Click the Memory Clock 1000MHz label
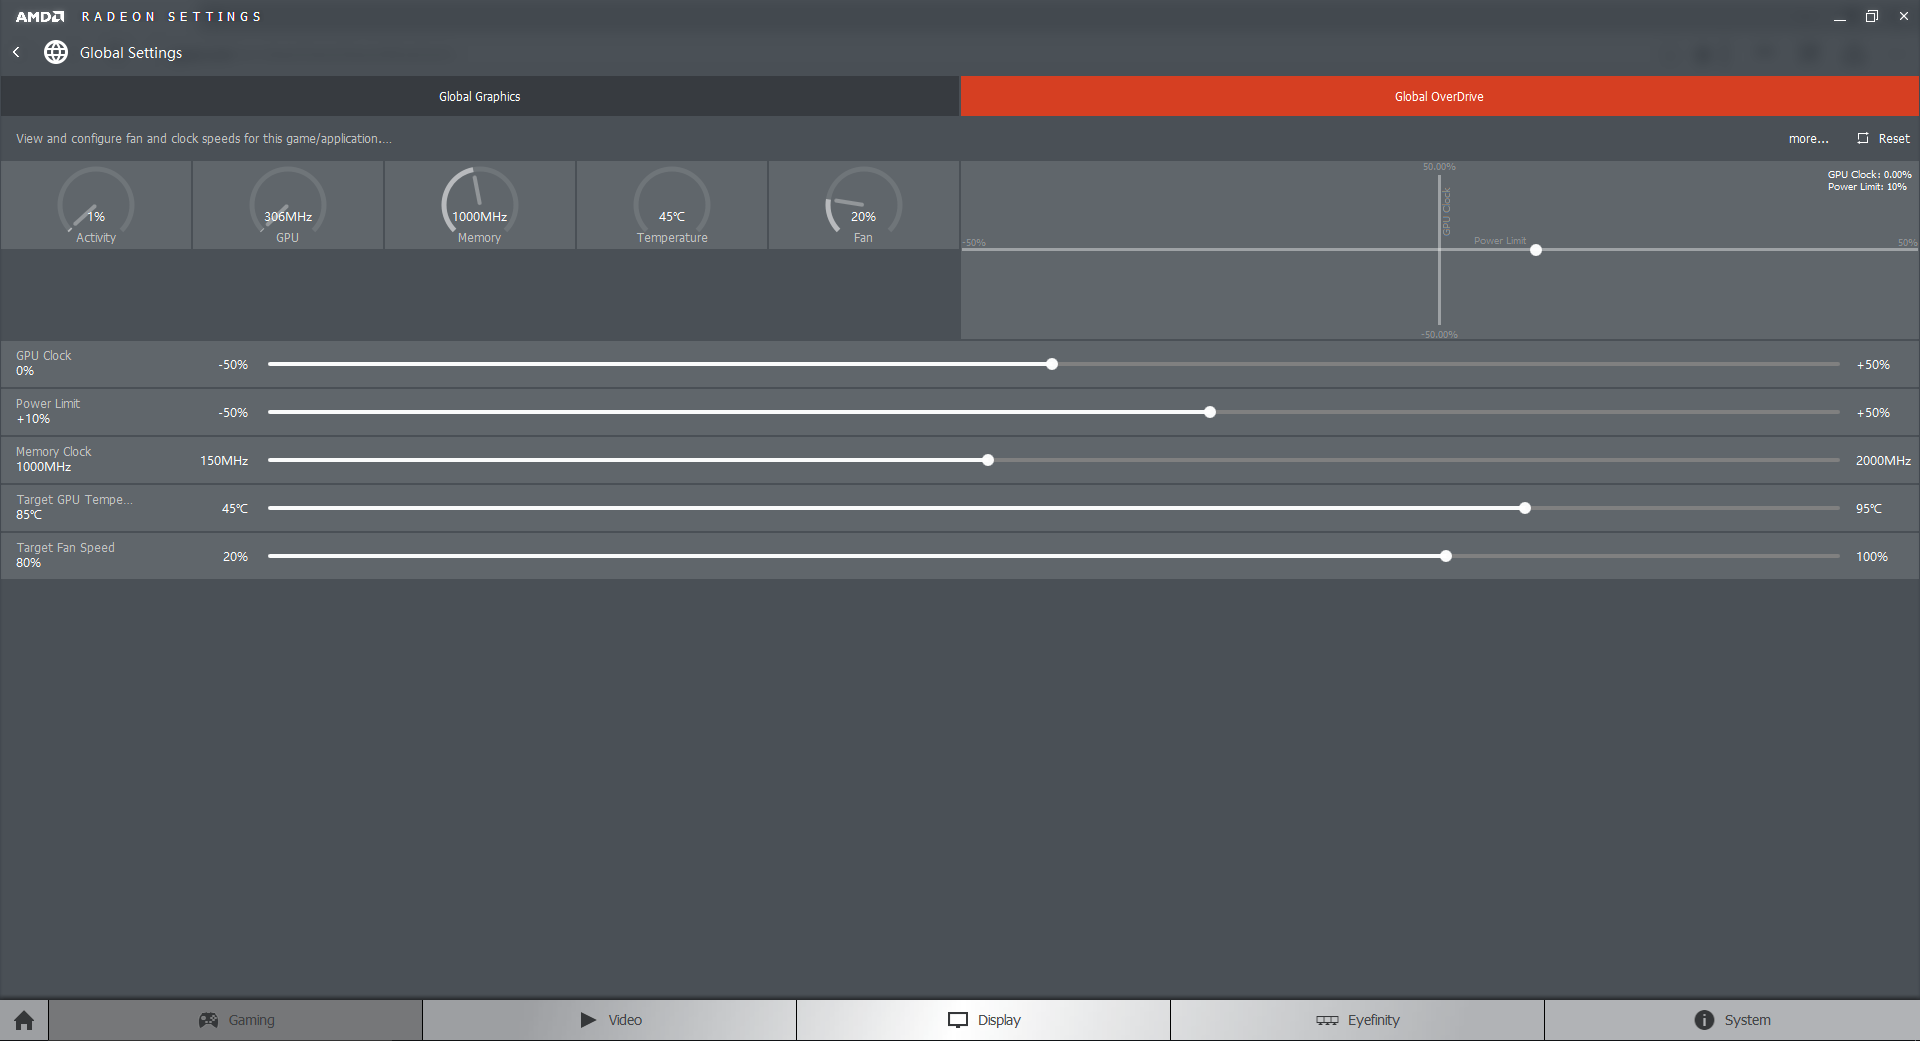Viewport: 1920px width, 1041px height. pos(54,459)
